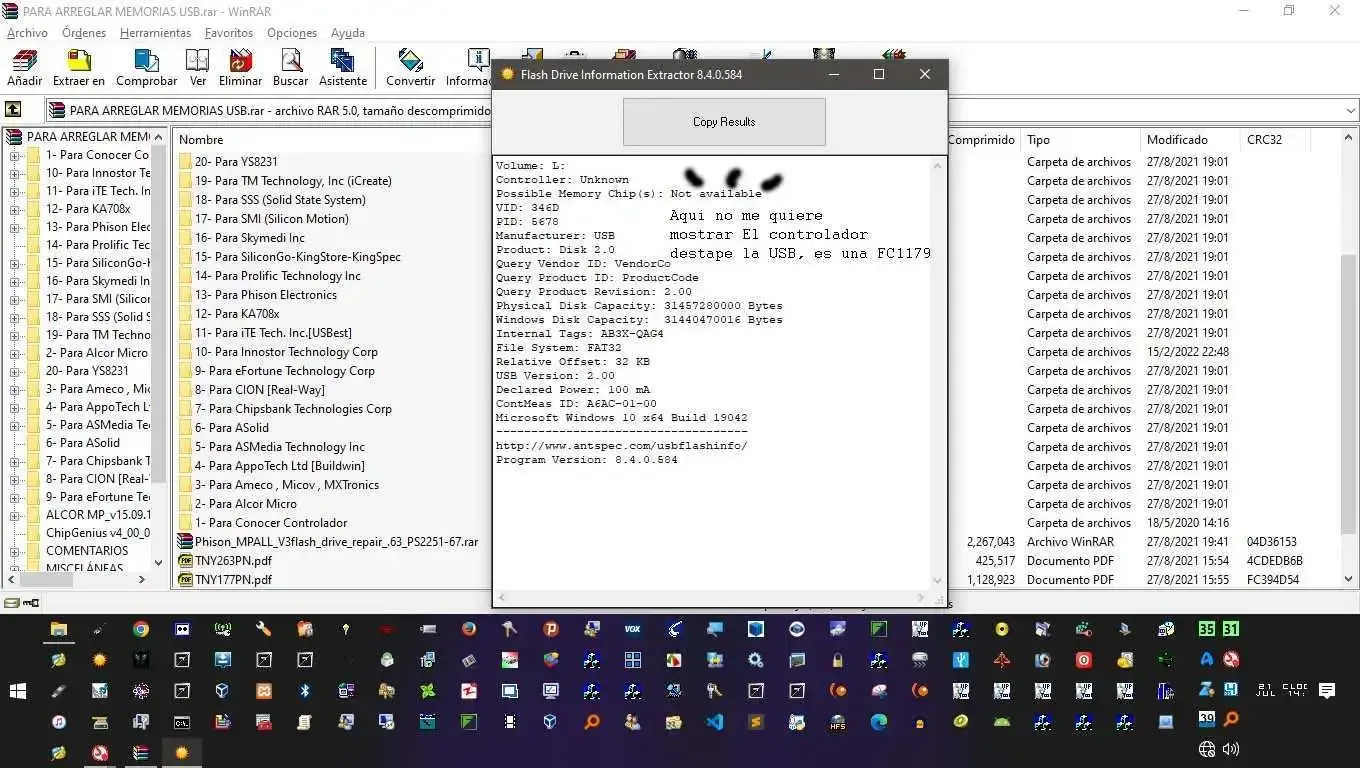
Task: Expand the '11- Para iTE Tech' tree node
Action: 15,191
